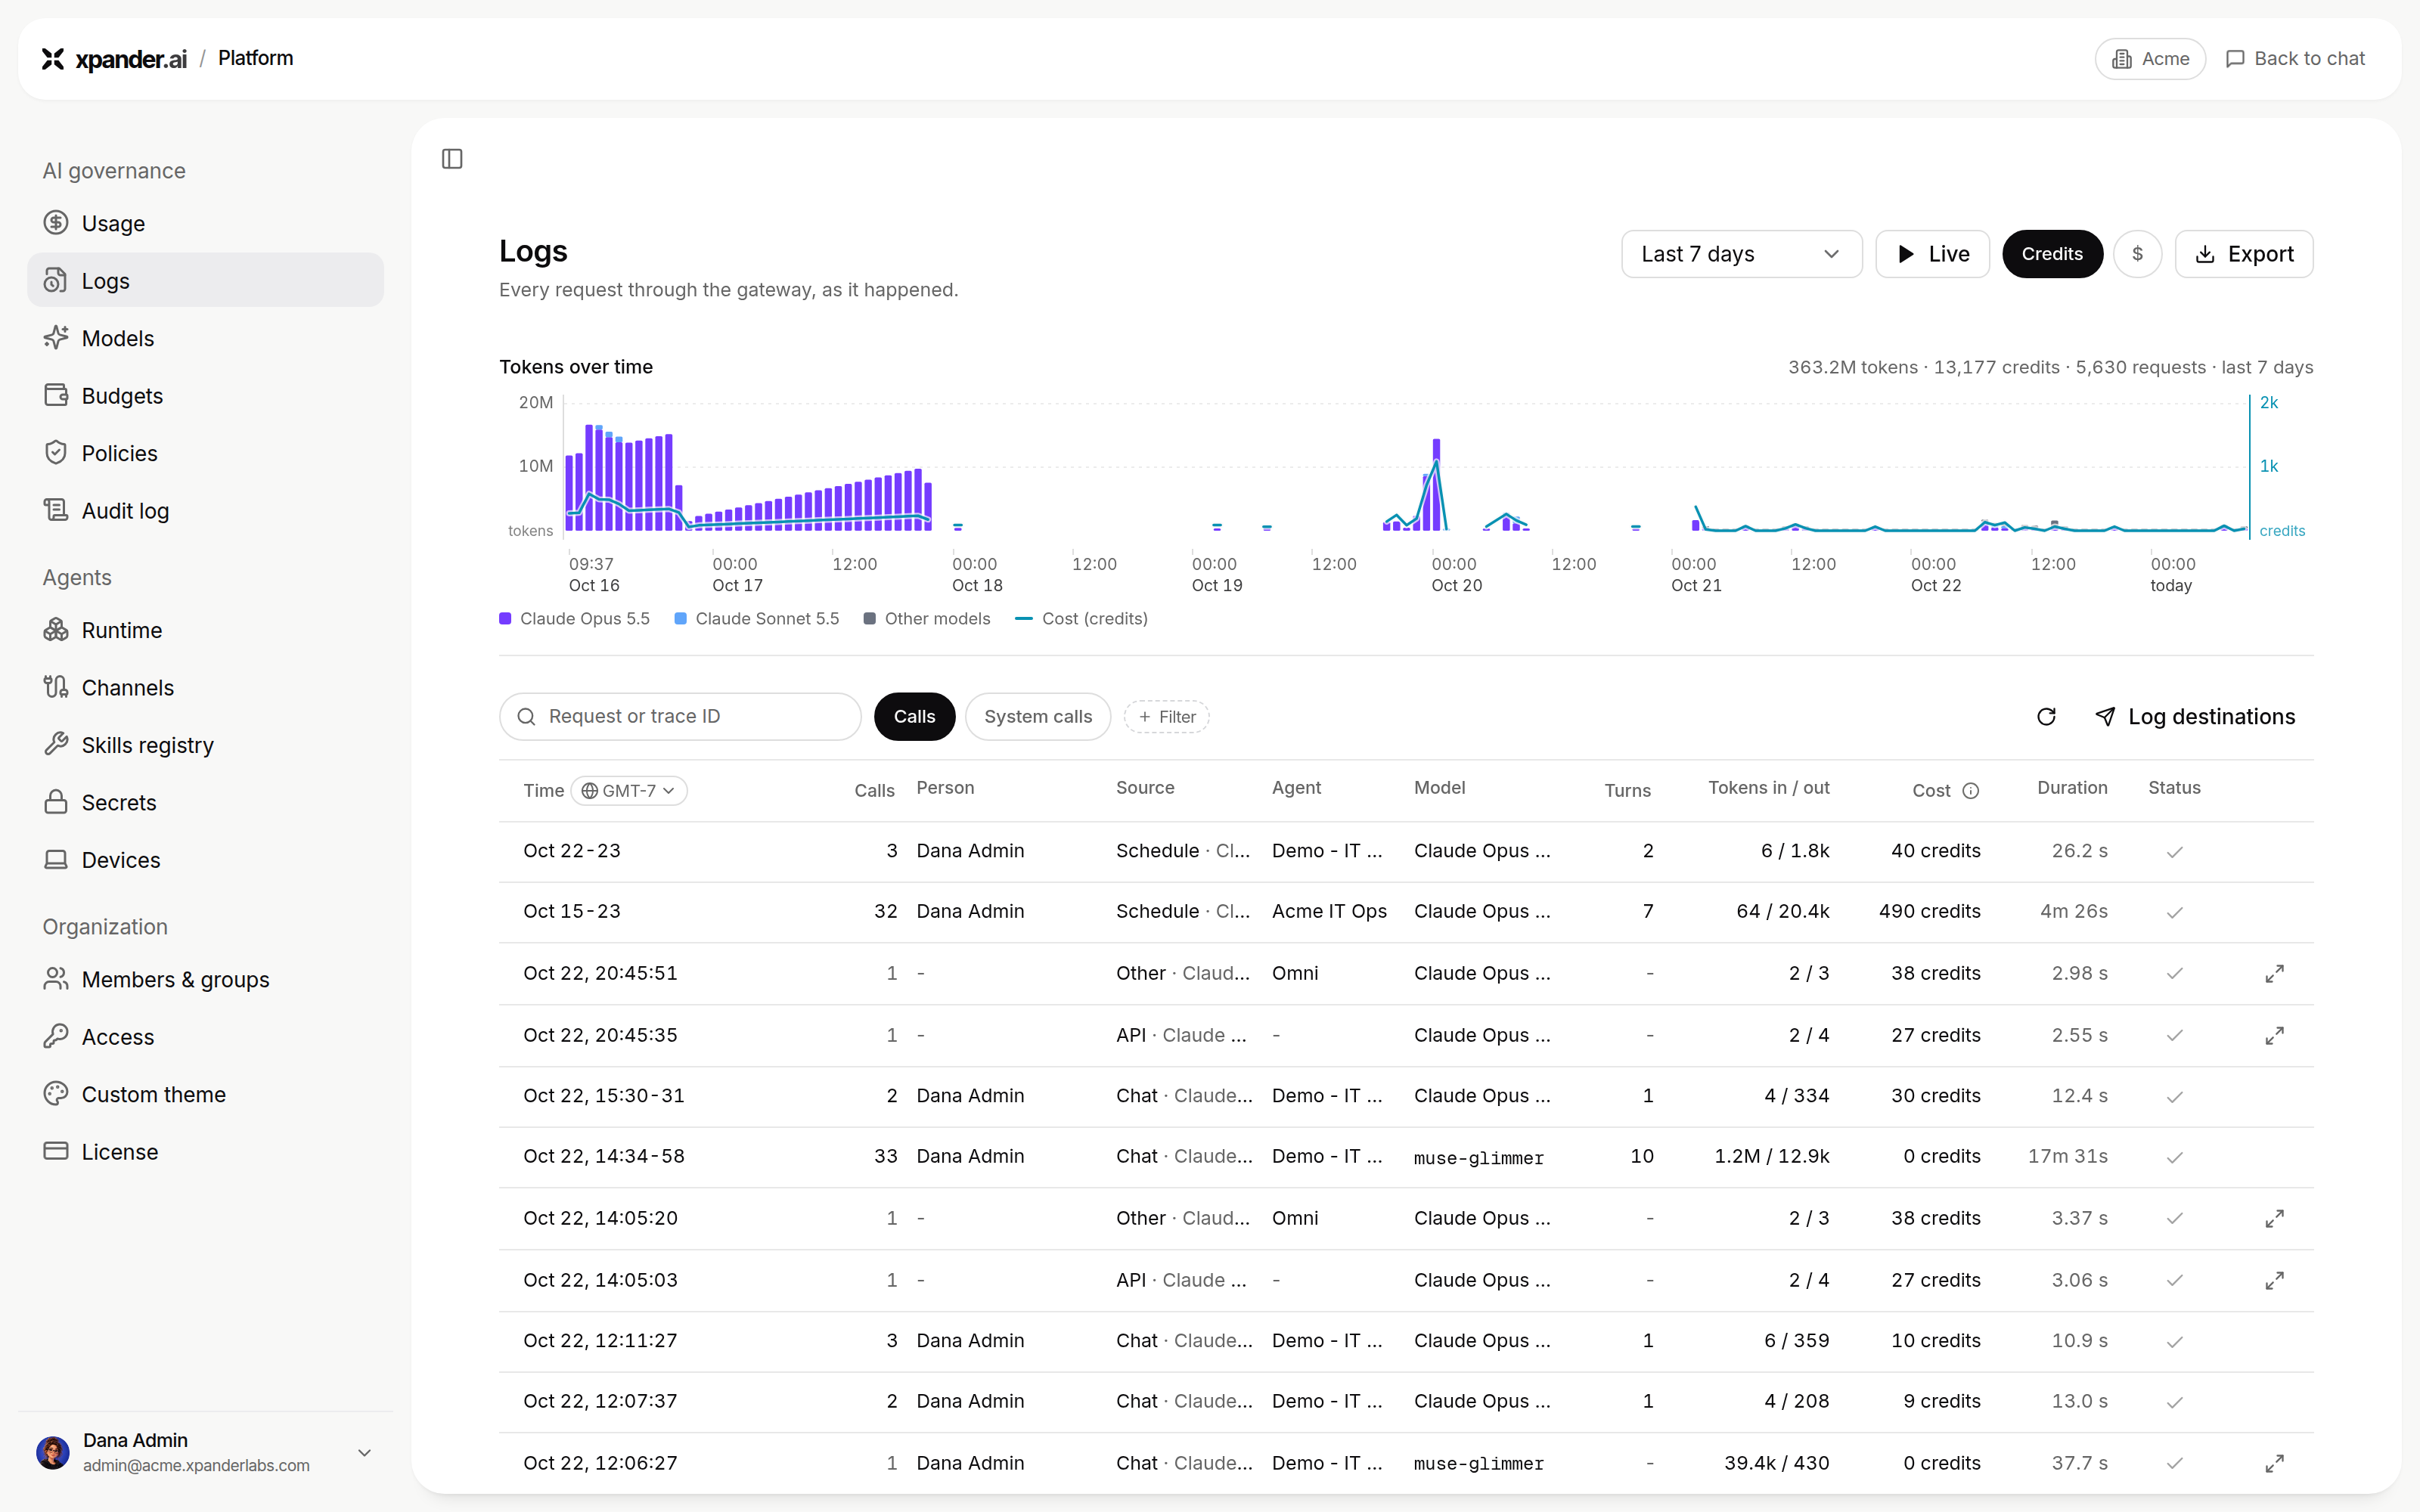The image size is (2420, 1512).
Task: Open Budgets in the sidebar
Action: point(205,396)
